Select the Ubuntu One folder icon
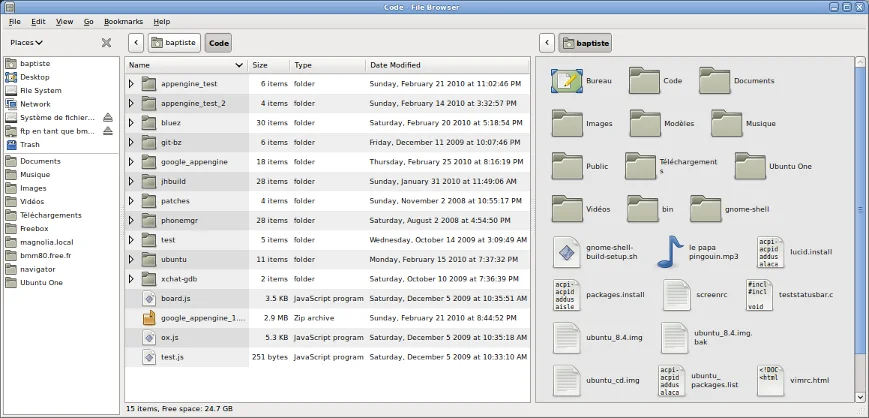Screen dimensions: 869x418 click(x=750, y=165)
